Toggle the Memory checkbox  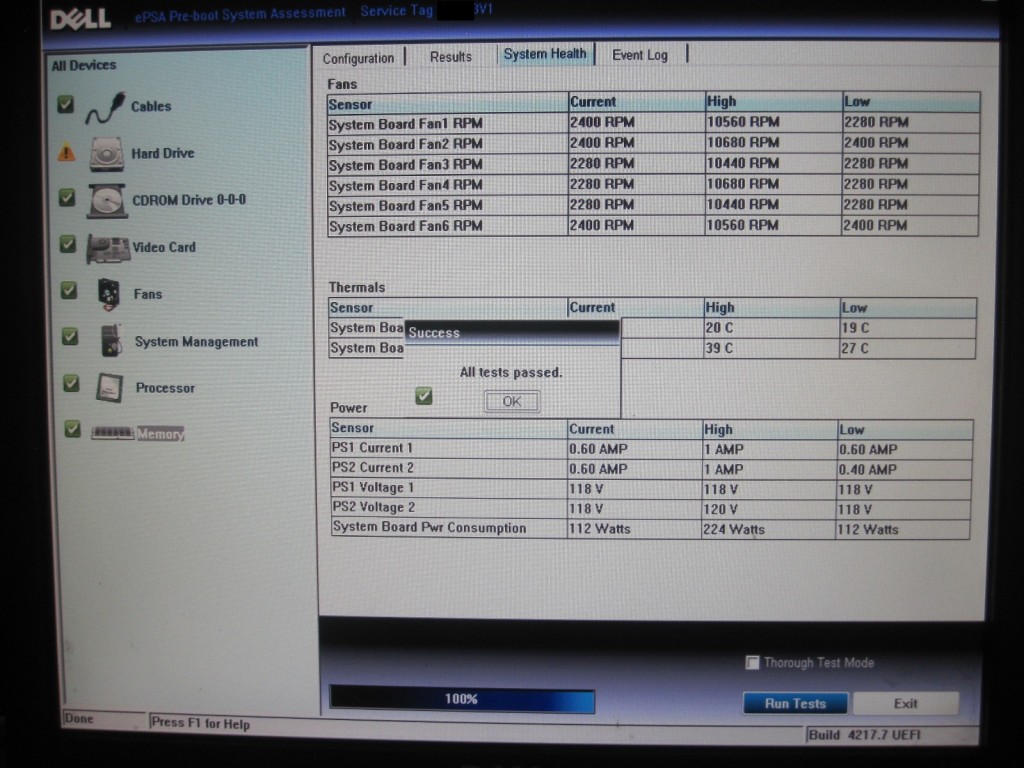pos(72,429)
